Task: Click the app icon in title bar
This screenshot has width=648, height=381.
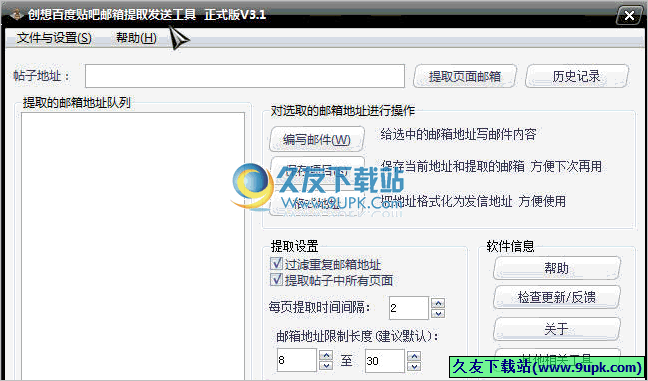Action: 17,16
